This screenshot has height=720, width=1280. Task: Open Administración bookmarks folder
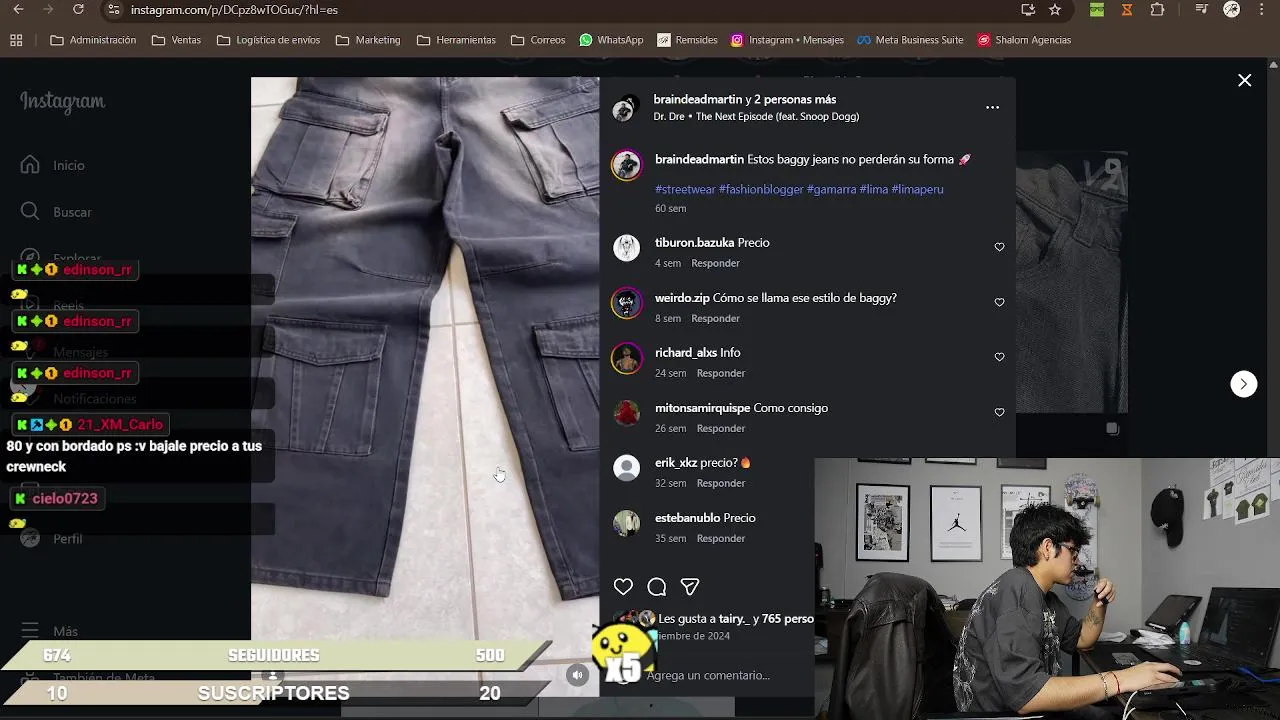(x=93, y=40)
